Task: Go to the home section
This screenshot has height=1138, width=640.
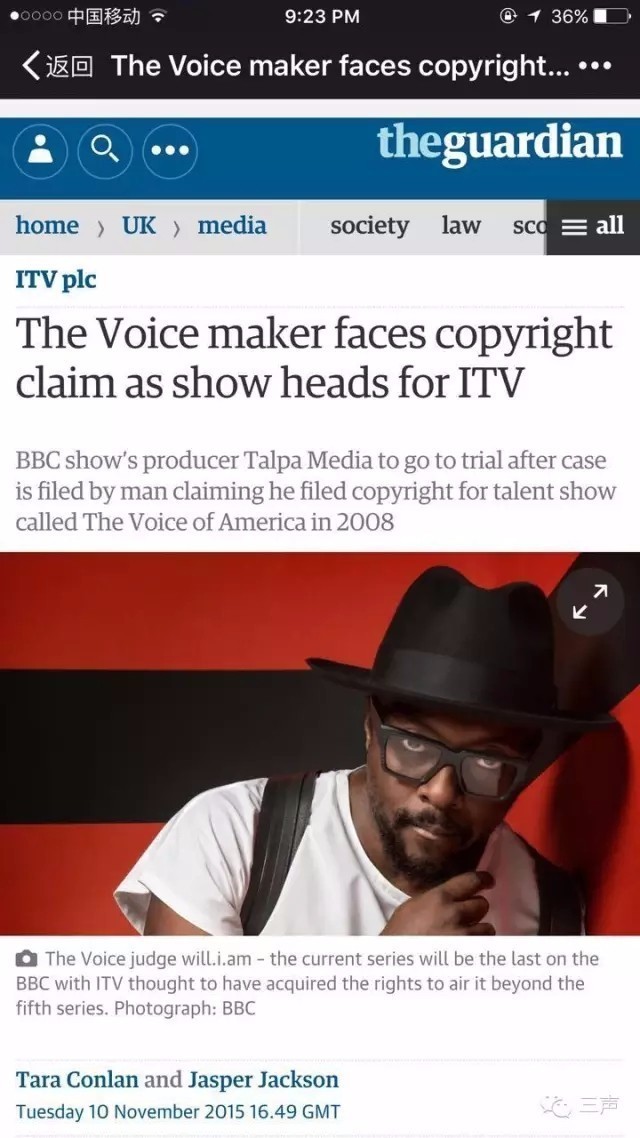Action: pos(47,226)
